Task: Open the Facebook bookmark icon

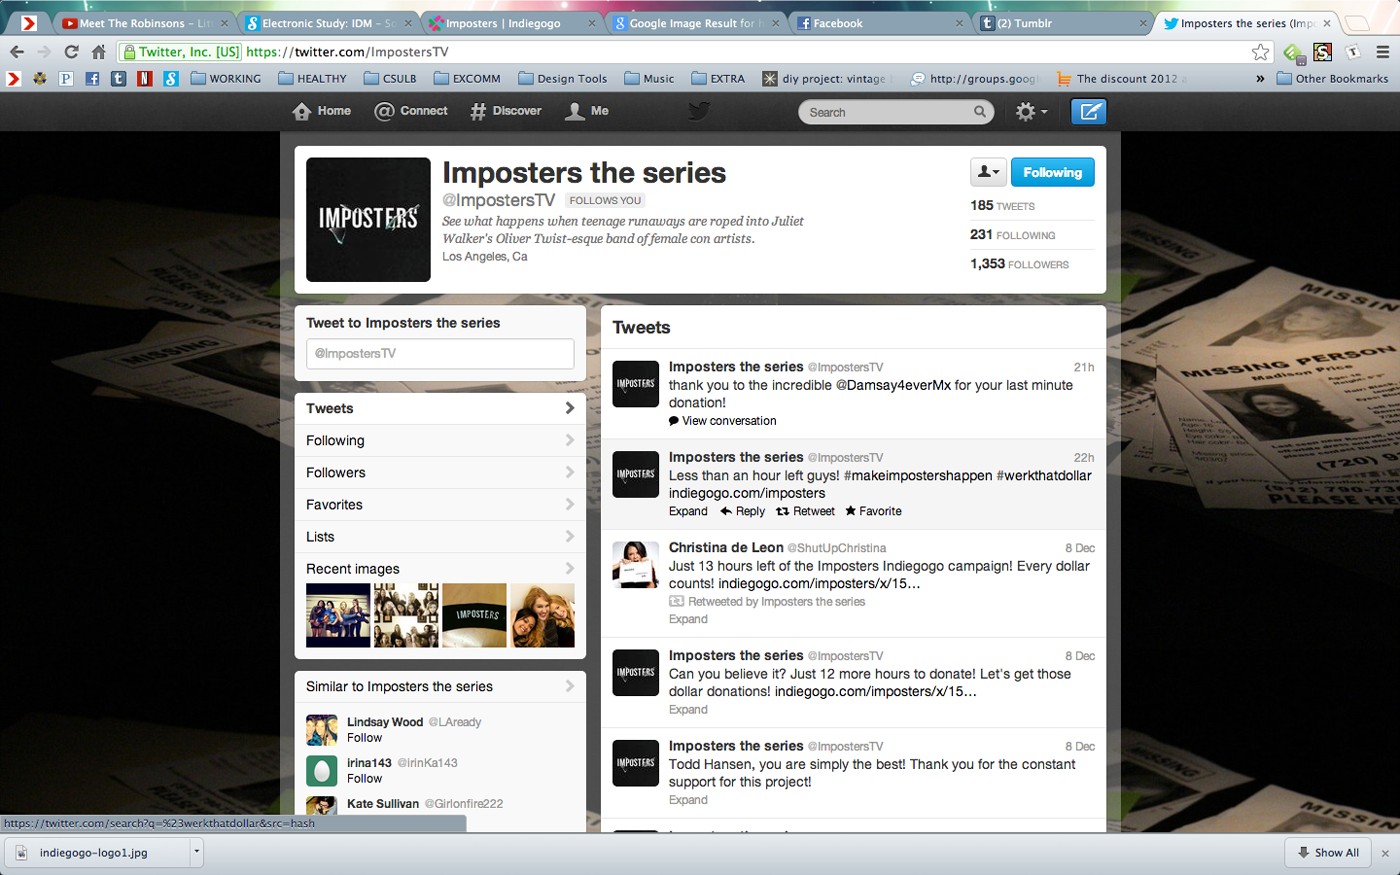Action: click(x=92, y=78)
